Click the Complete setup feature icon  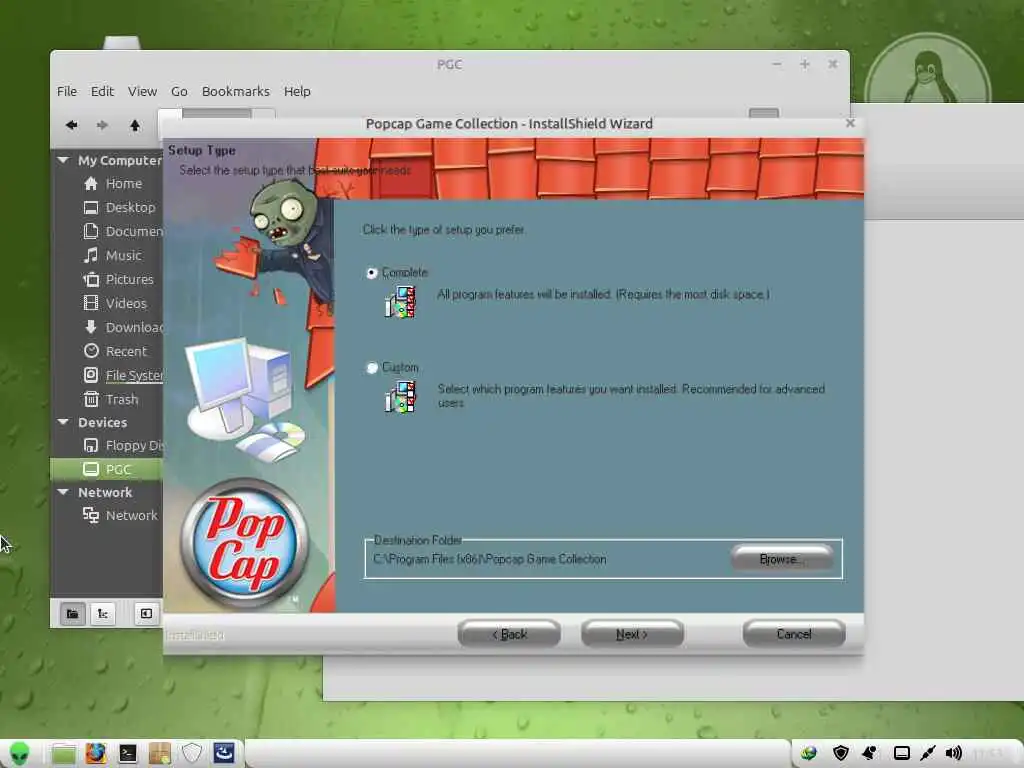[x=400, y=302]
